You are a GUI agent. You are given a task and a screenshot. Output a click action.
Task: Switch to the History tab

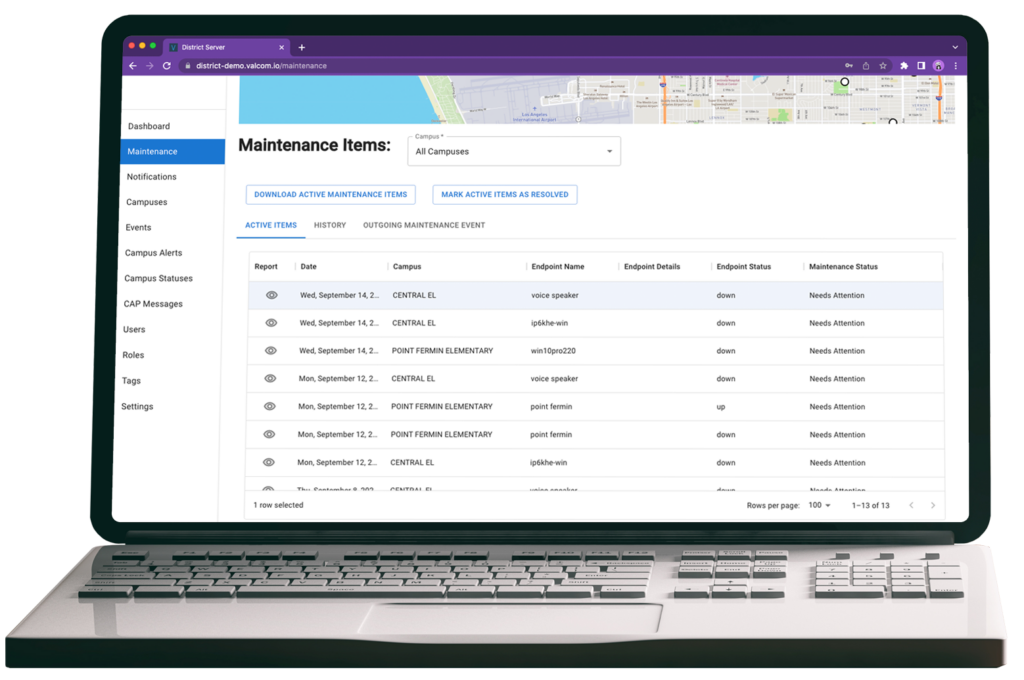click(x=330, y=225)
